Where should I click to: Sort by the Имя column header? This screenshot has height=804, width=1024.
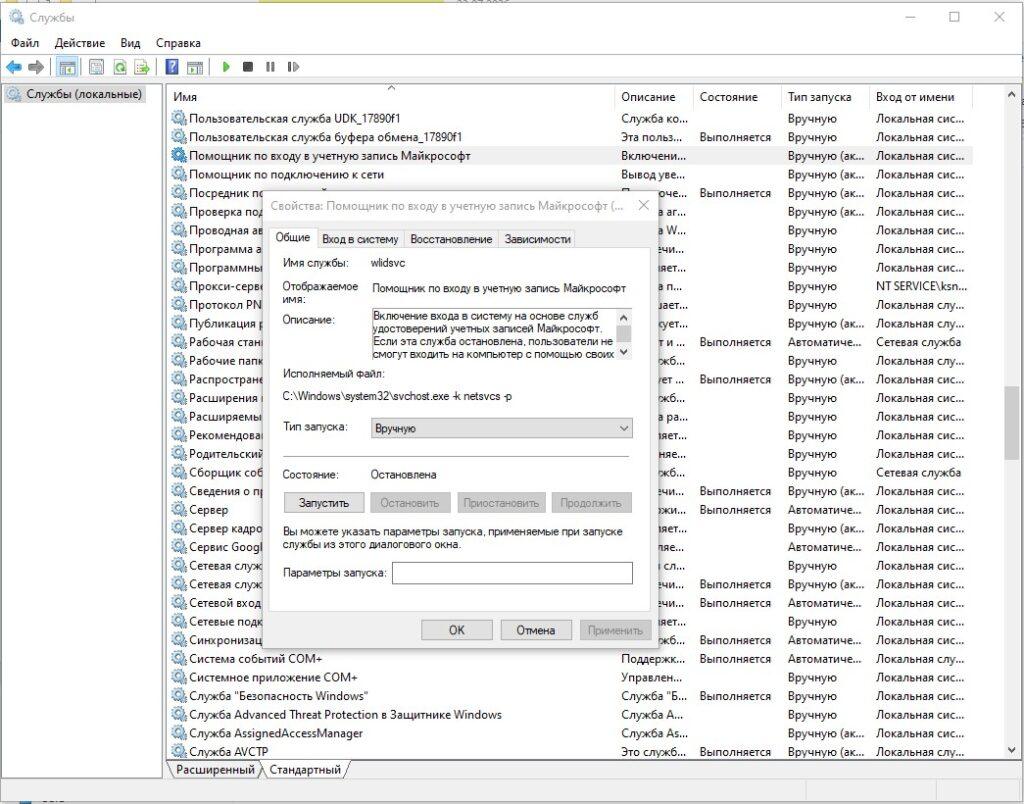click(x=392, y=97)
